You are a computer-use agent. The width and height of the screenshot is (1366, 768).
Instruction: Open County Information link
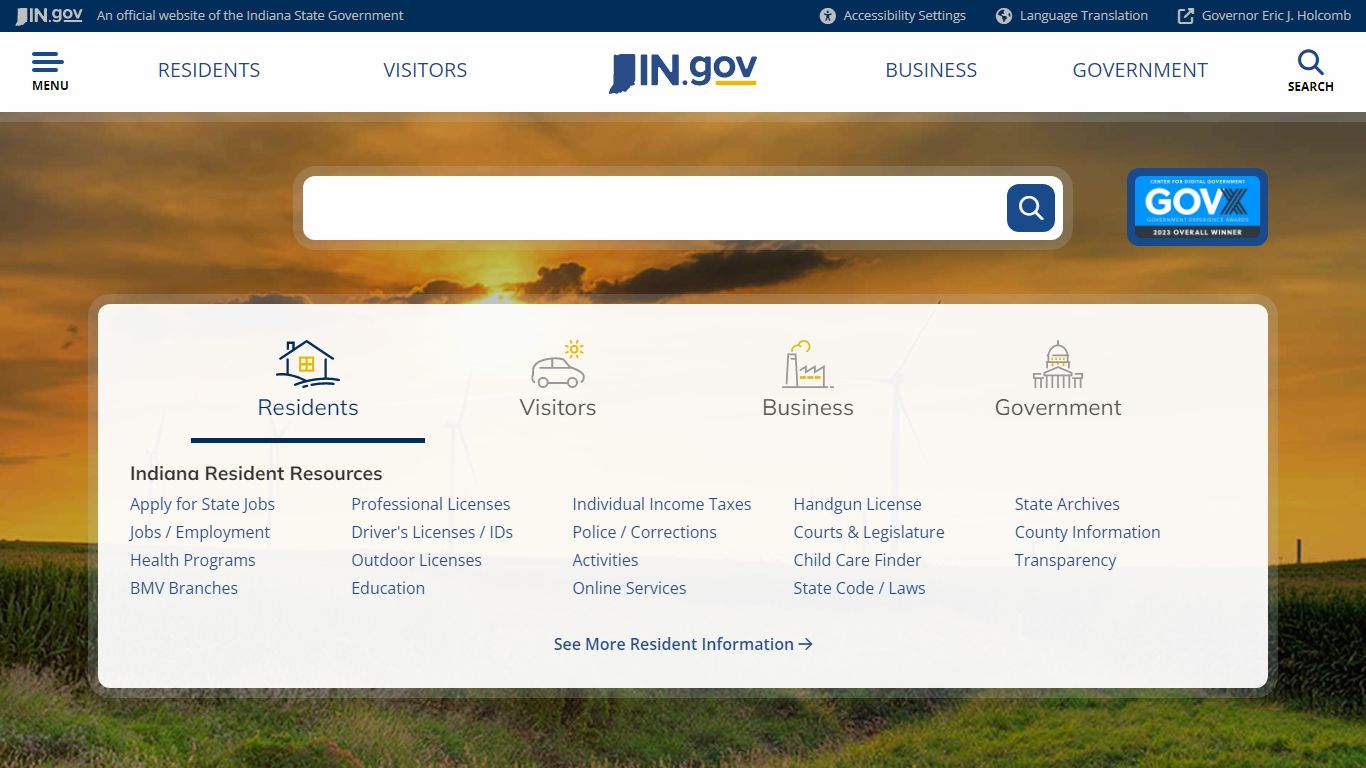[1087, 532]
